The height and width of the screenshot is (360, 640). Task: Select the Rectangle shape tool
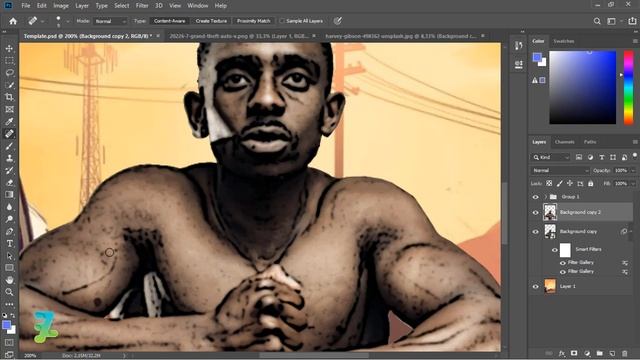click(9, 268)
